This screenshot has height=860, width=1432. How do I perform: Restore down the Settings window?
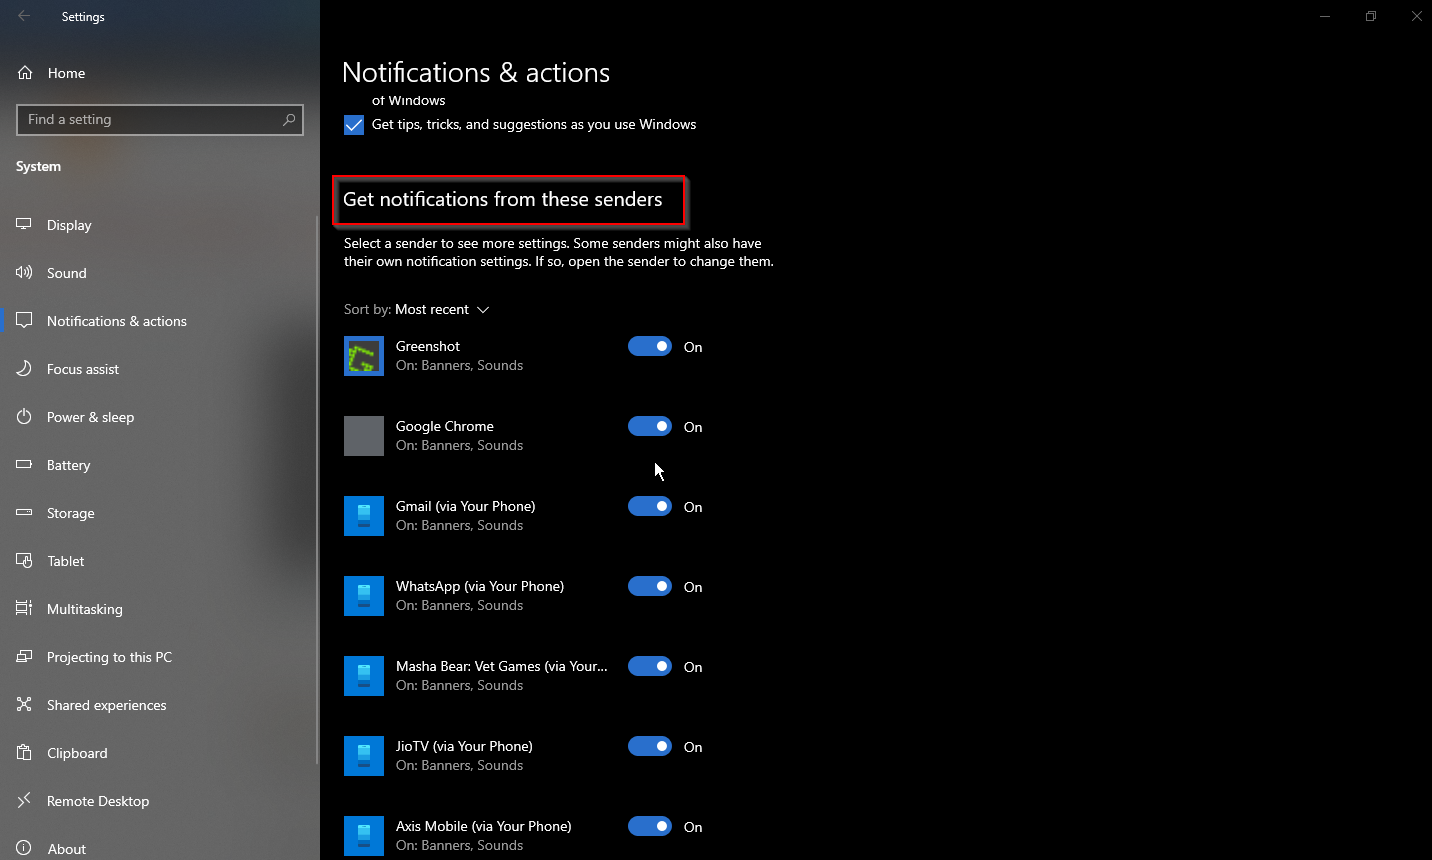(1371, 16)
